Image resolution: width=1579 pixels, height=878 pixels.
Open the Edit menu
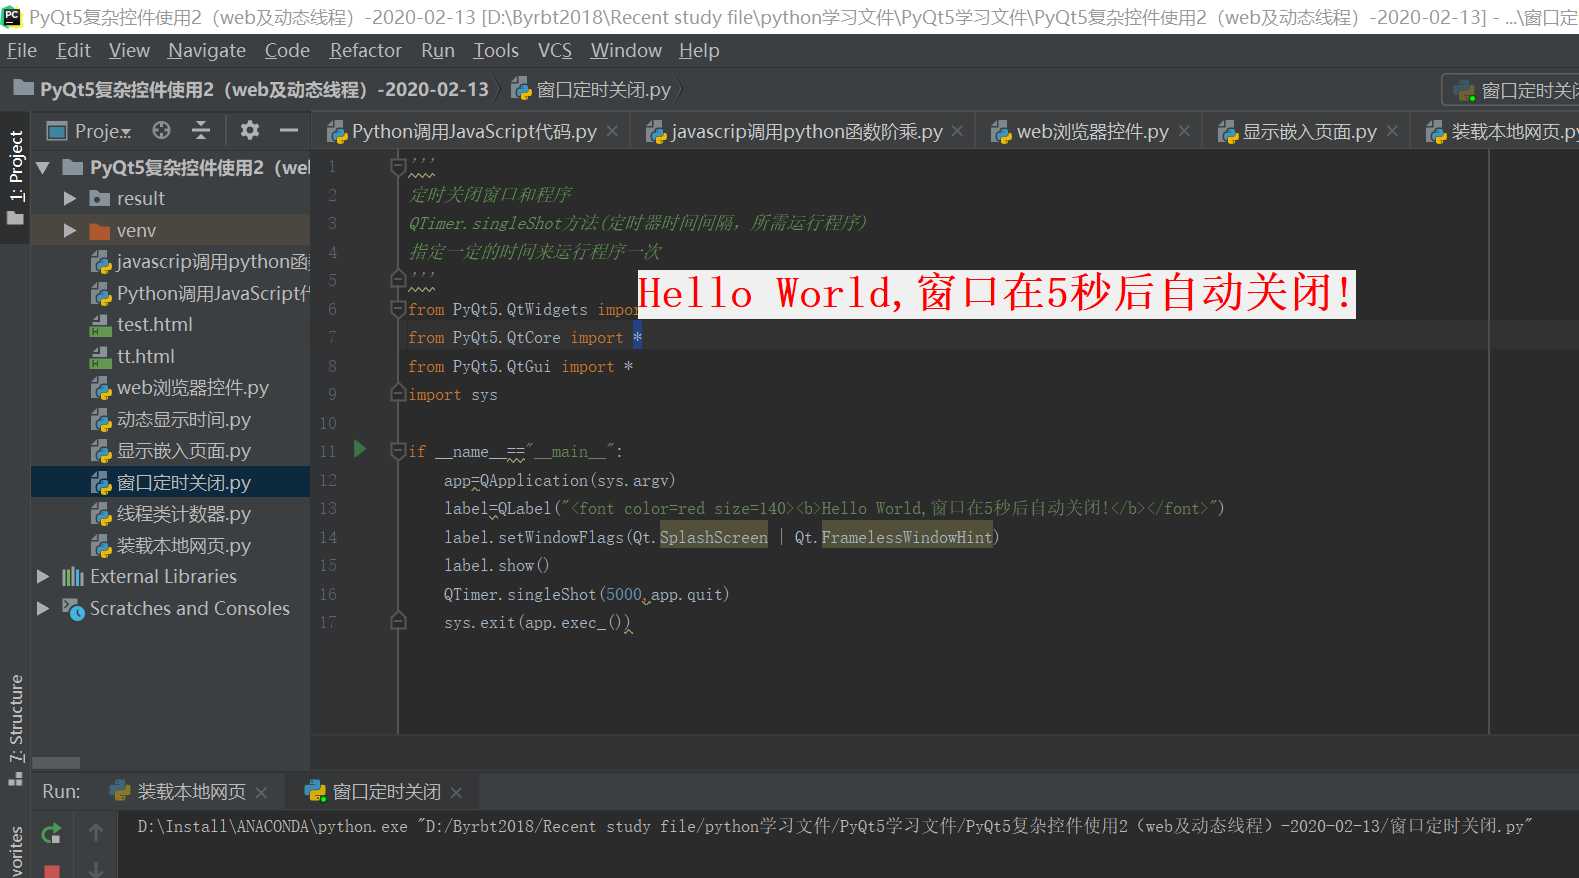coord(73,50)
